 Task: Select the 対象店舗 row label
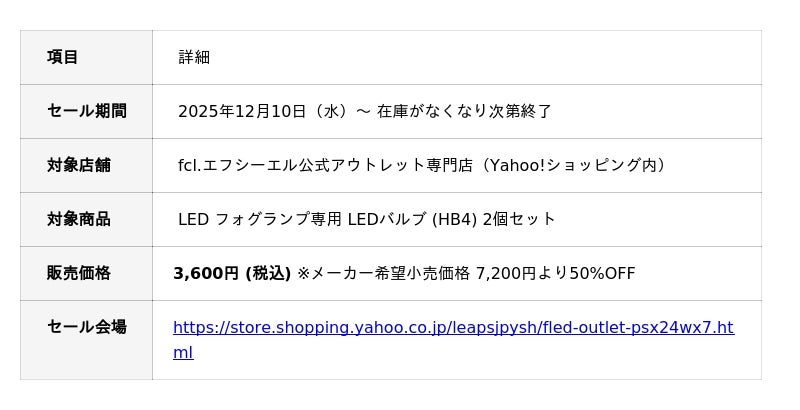tap(78, 165)
